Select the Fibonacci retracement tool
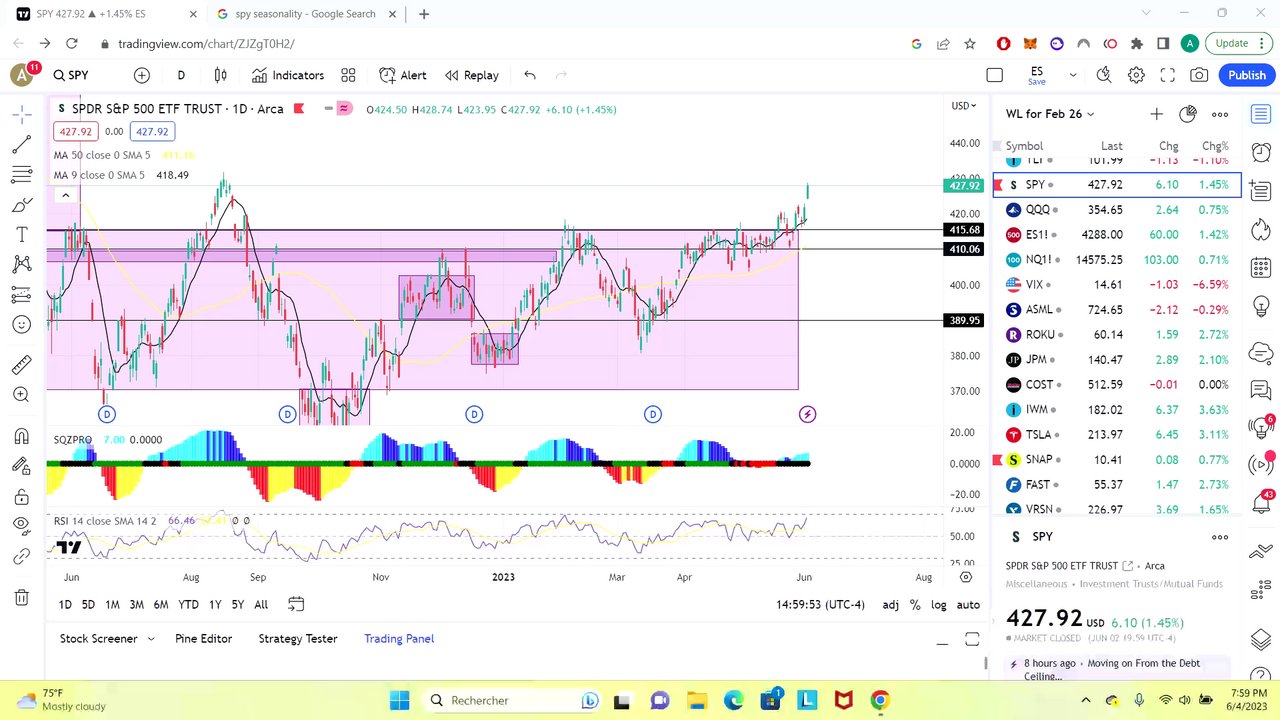 21,175
